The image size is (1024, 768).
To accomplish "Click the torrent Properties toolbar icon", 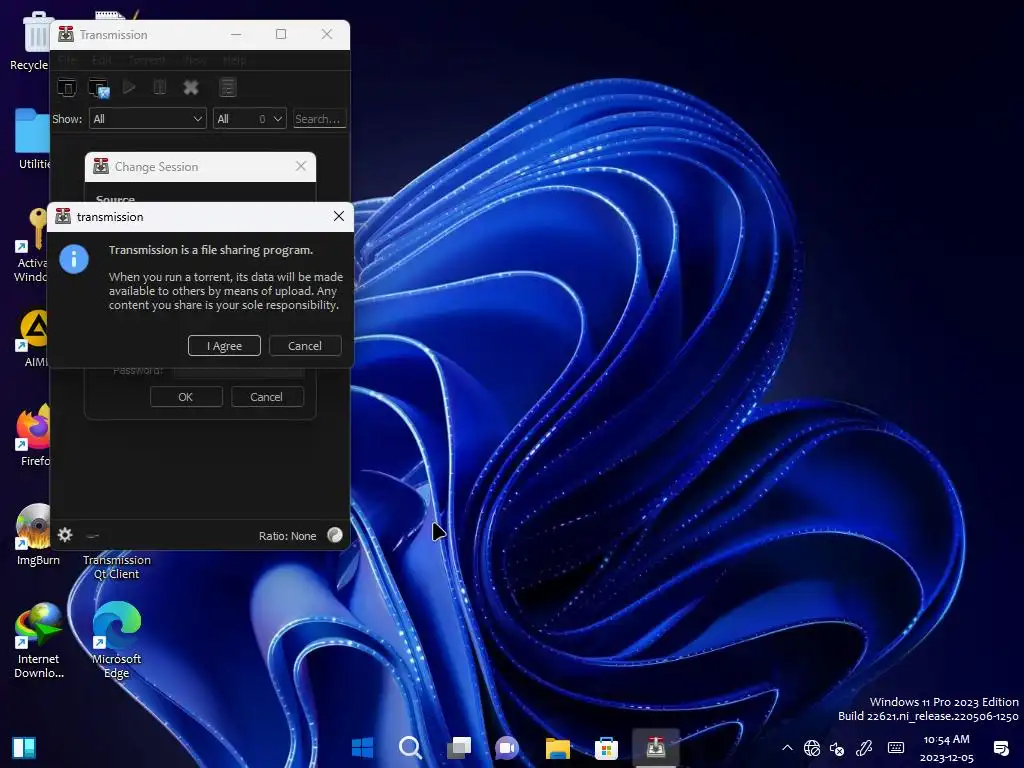I will tap(227, 87).
